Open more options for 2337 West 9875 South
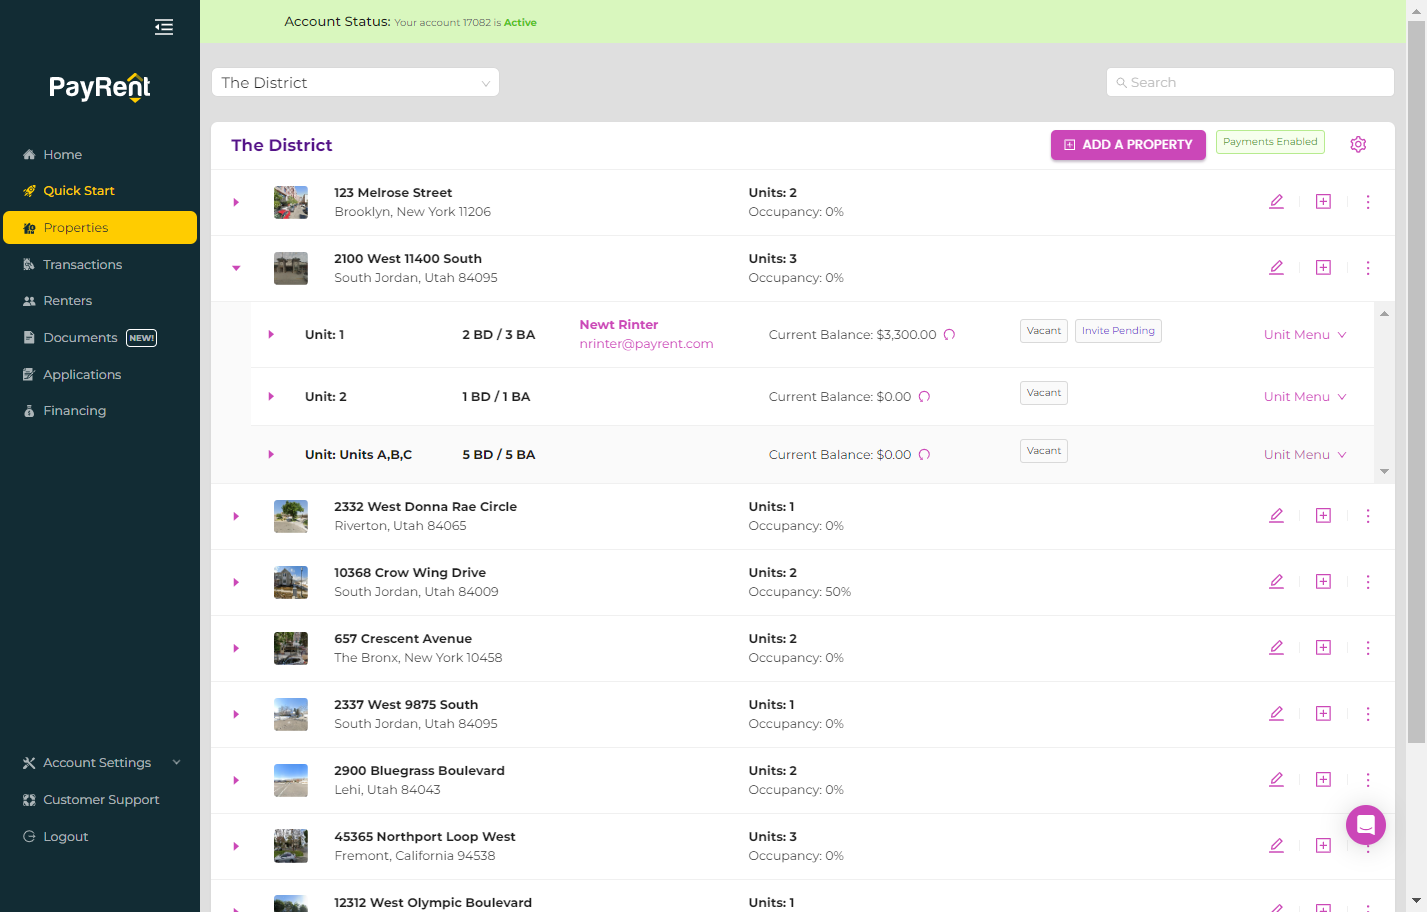The height and width of the screenshot is (912, 1427). (x=1368, y=714)
